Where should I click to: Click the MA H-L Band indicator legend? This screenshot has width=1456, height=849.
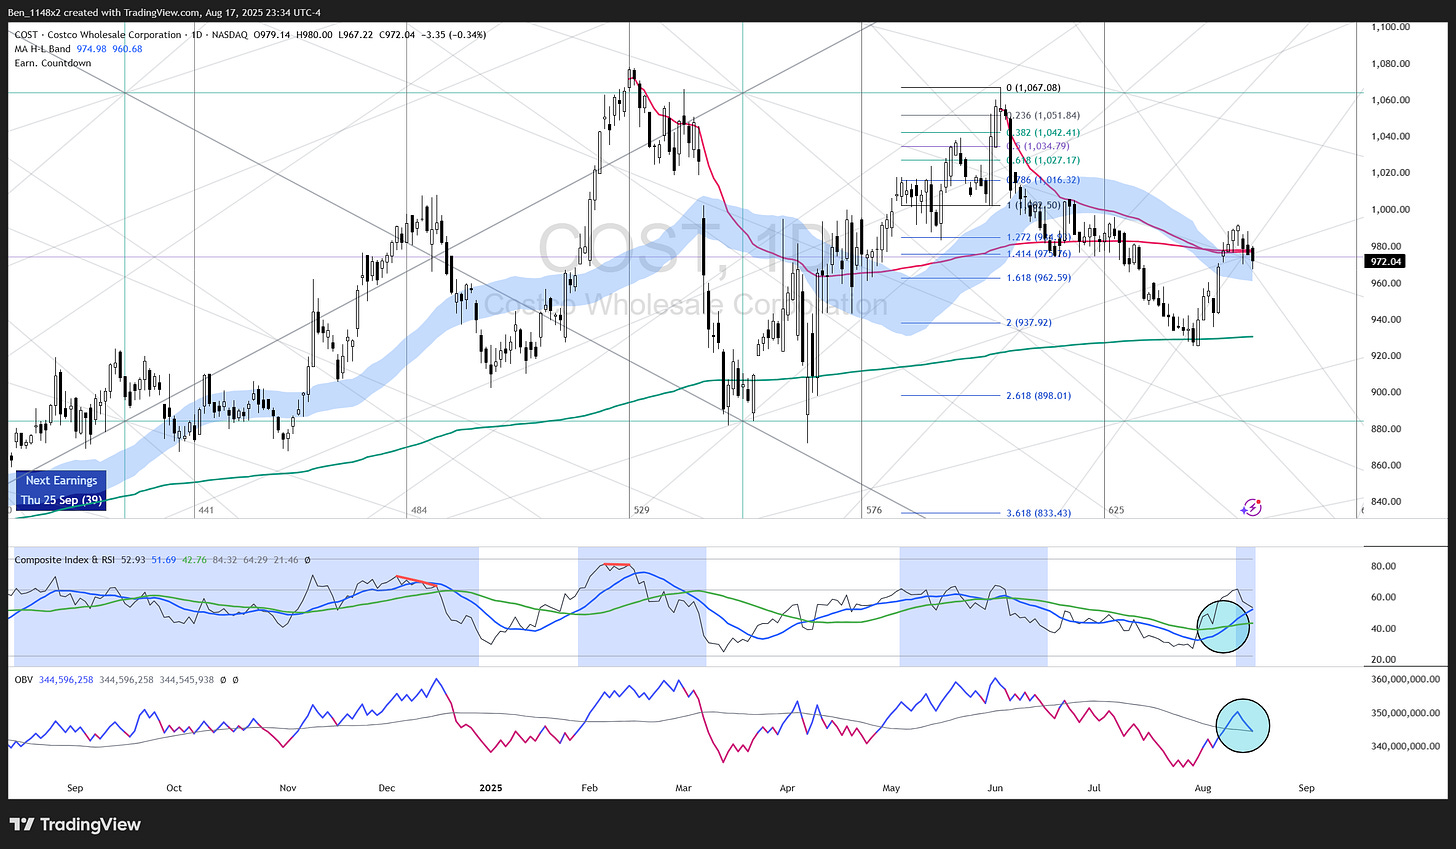point(42,49)
